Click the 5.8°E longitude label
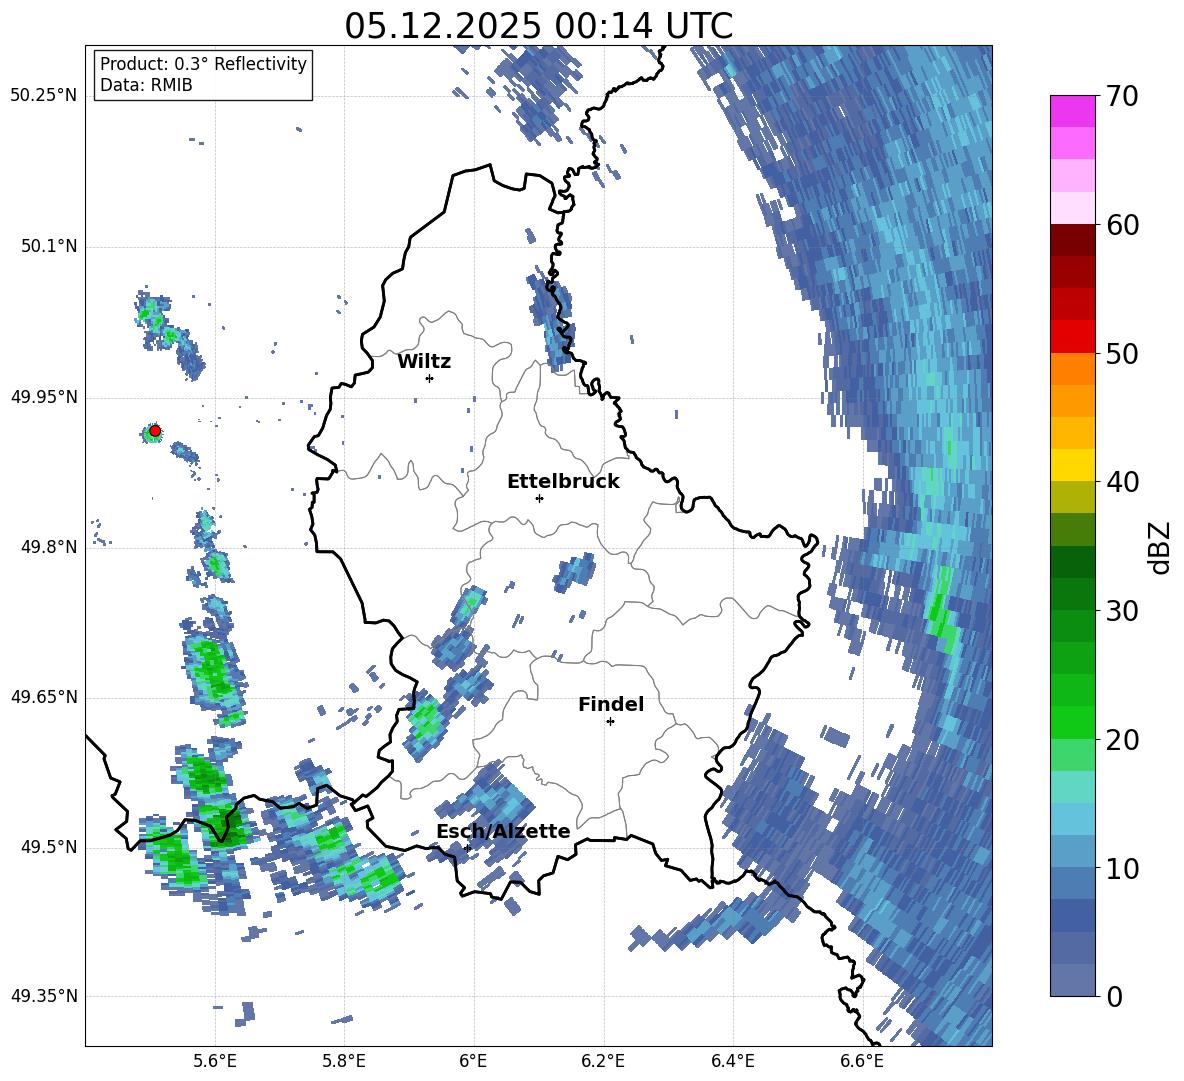The image size is (1184, 1081). pos(344,1061)
